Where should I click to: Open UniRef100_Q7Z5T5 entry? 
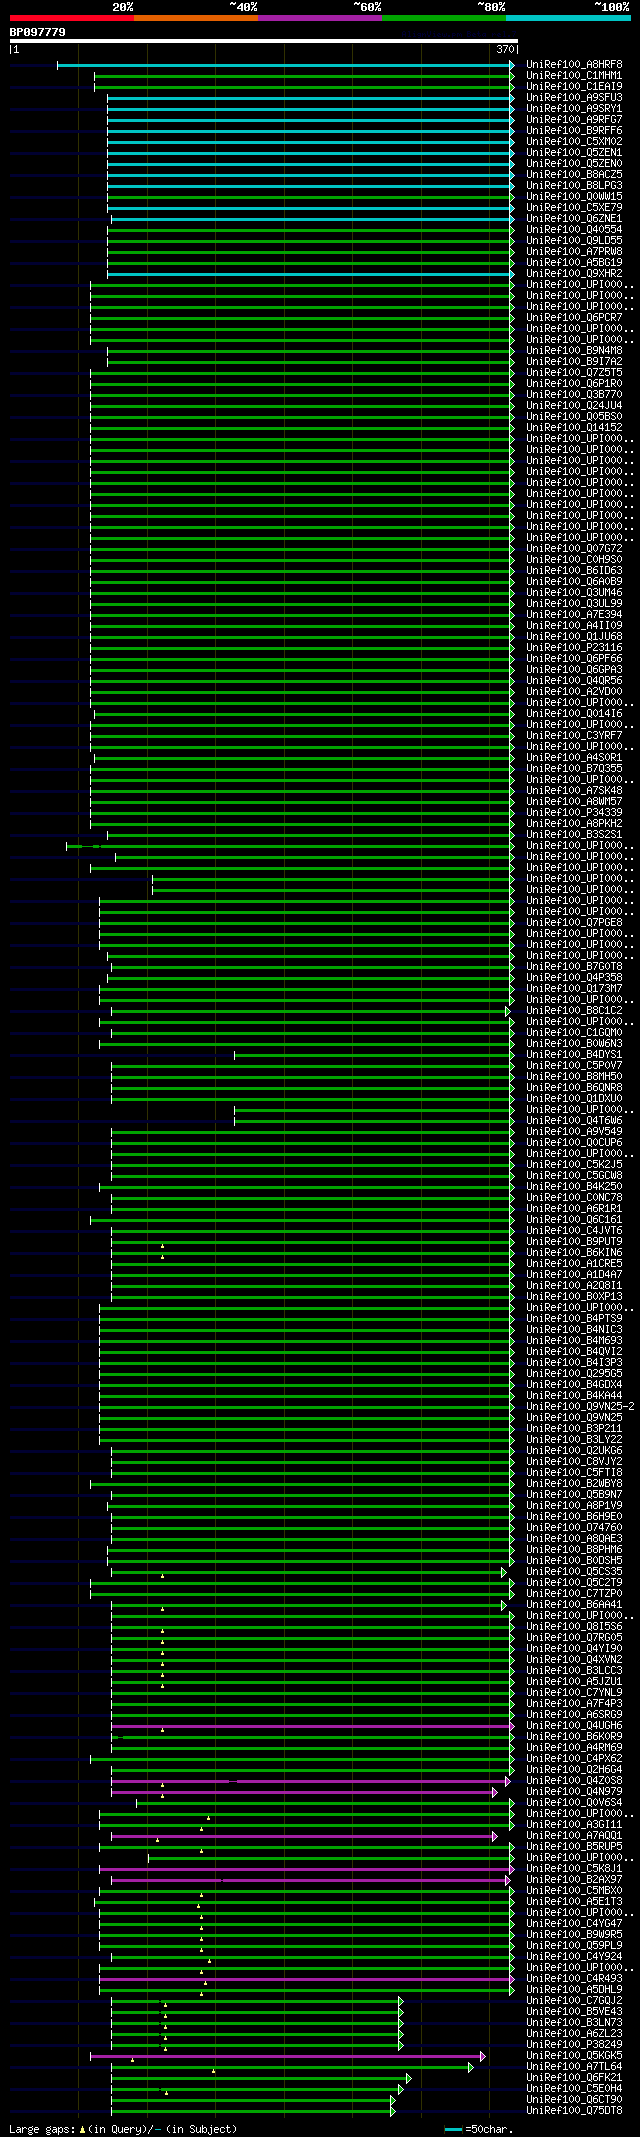tap(574, 373)
